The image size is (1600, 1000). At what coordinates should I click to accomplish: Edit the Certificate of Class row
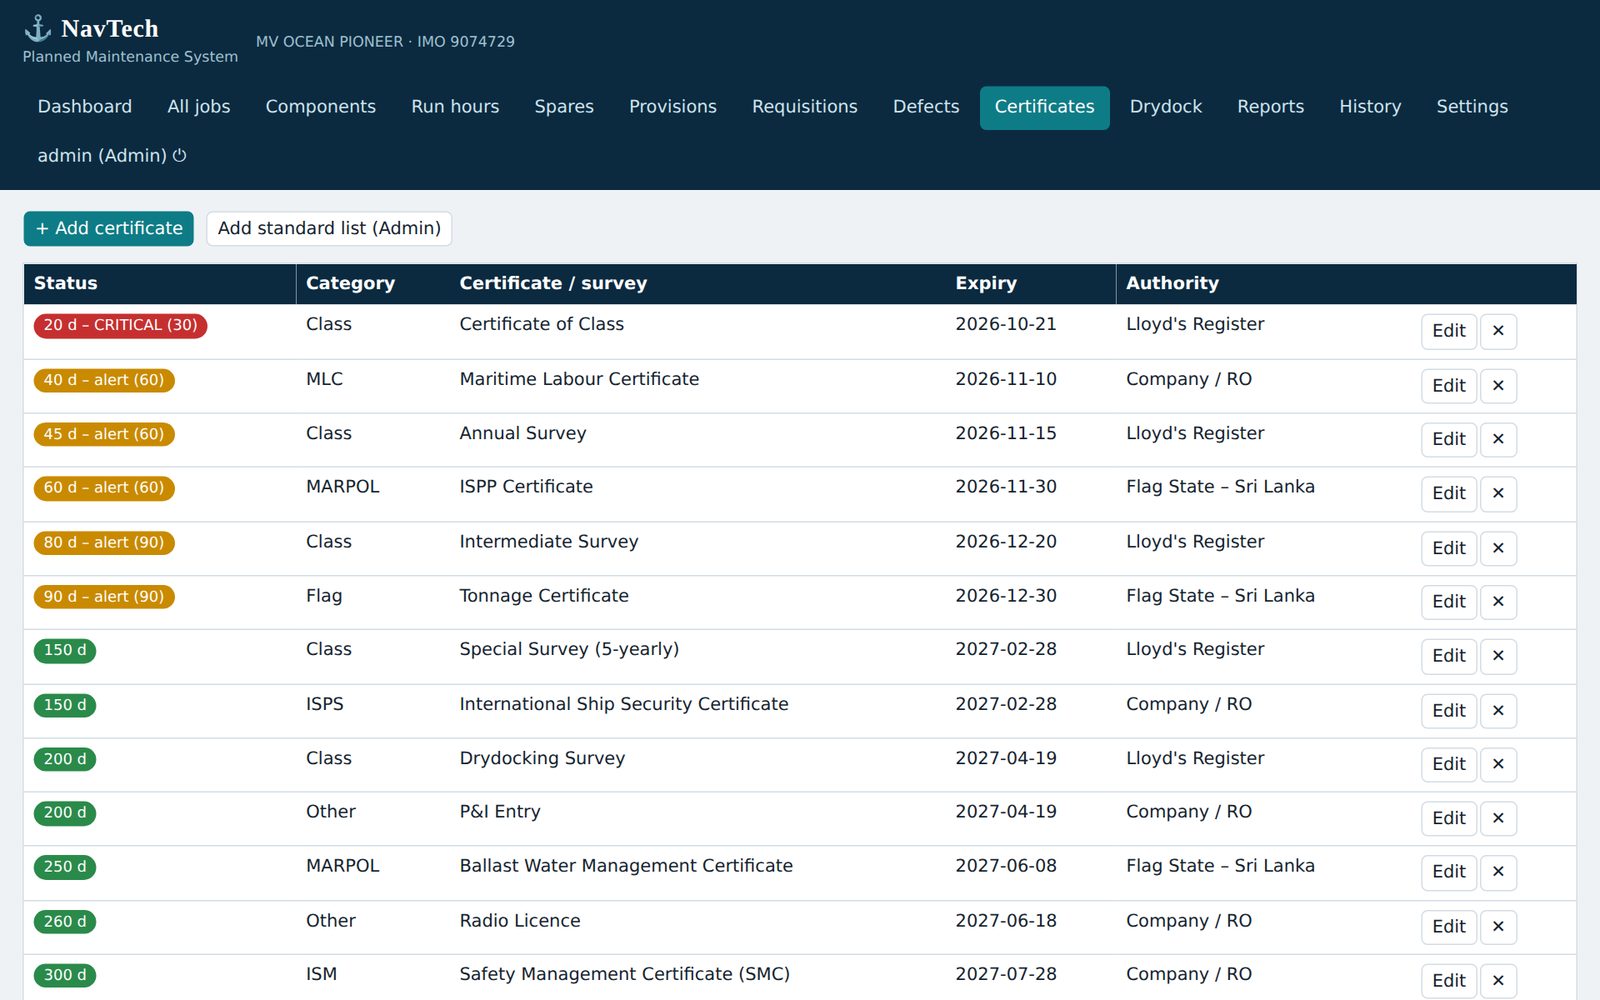(1449, 331)
